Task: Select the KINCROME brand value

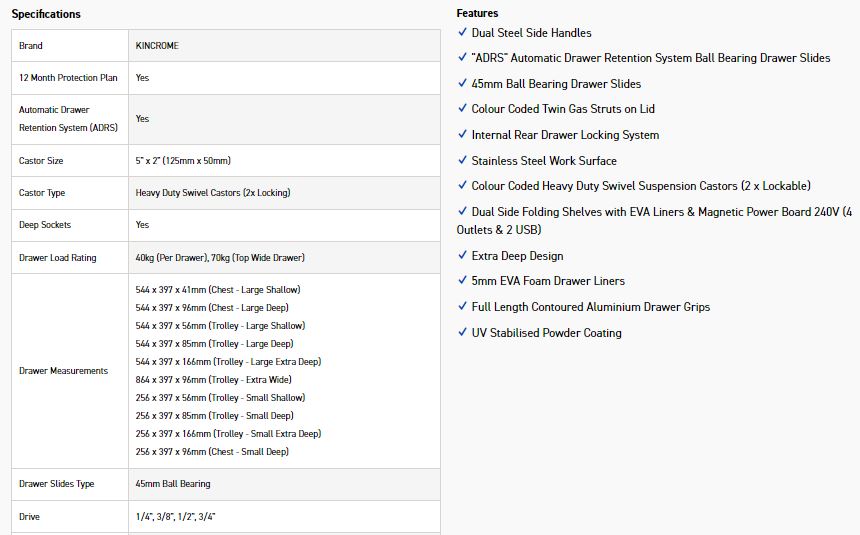Action: [158, 46]
